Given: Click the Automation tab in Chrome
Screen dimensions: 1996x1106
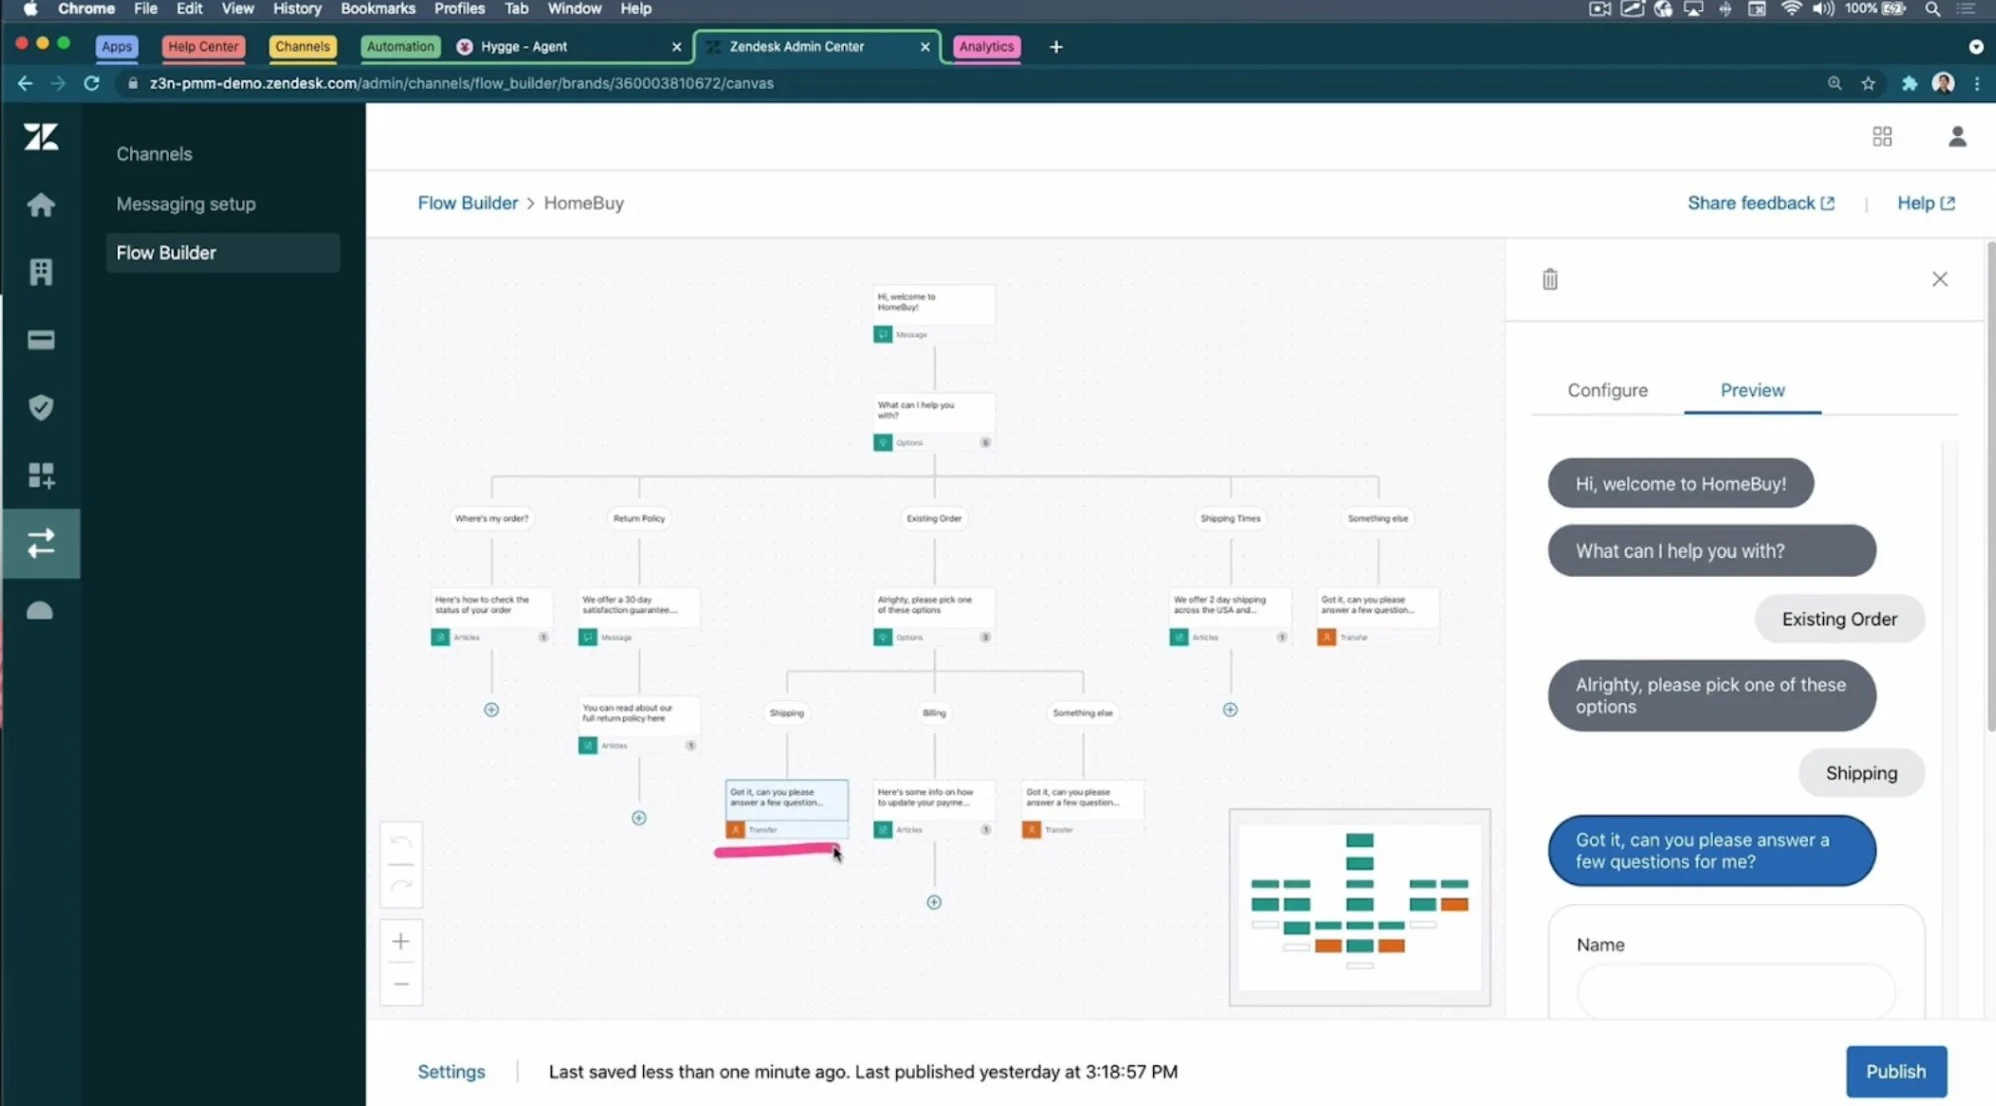Looking at the screenshot, I should pos(399,46).
